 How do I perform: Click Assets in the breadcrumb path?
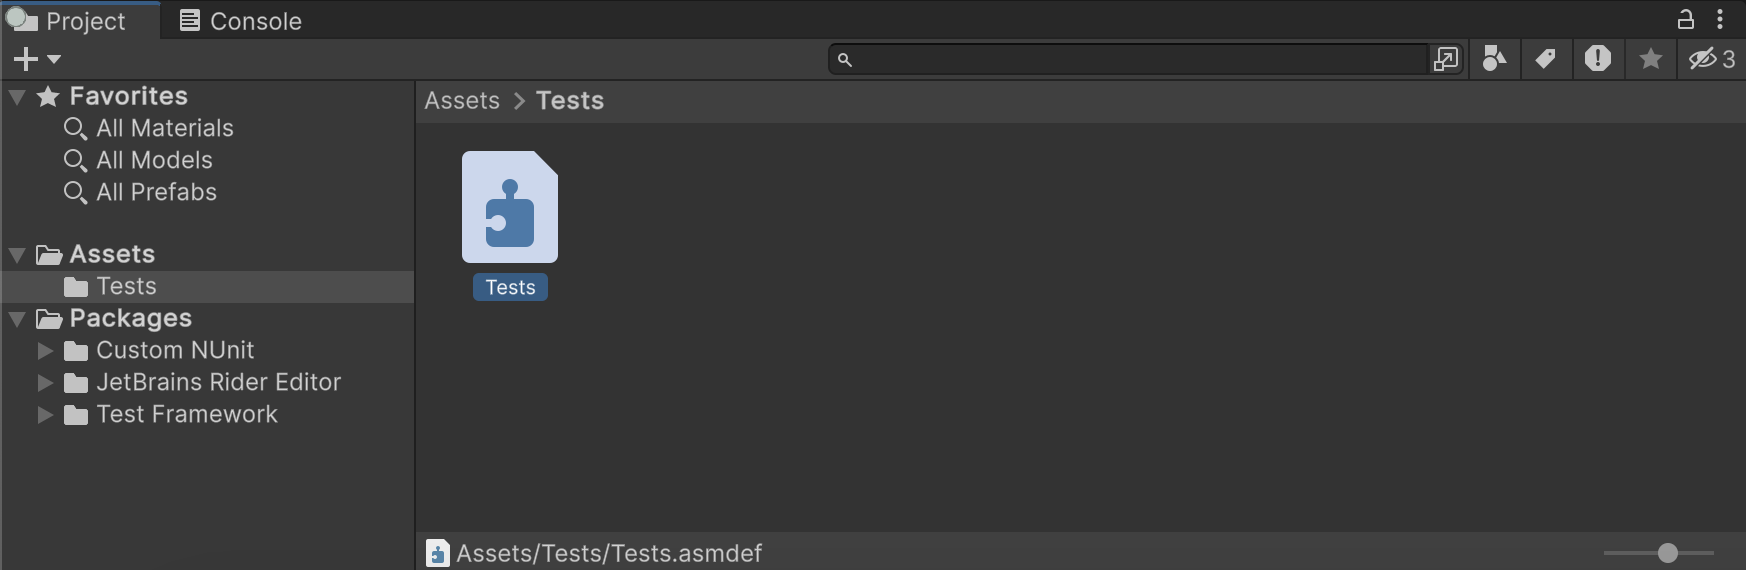[x=462, y=101]
